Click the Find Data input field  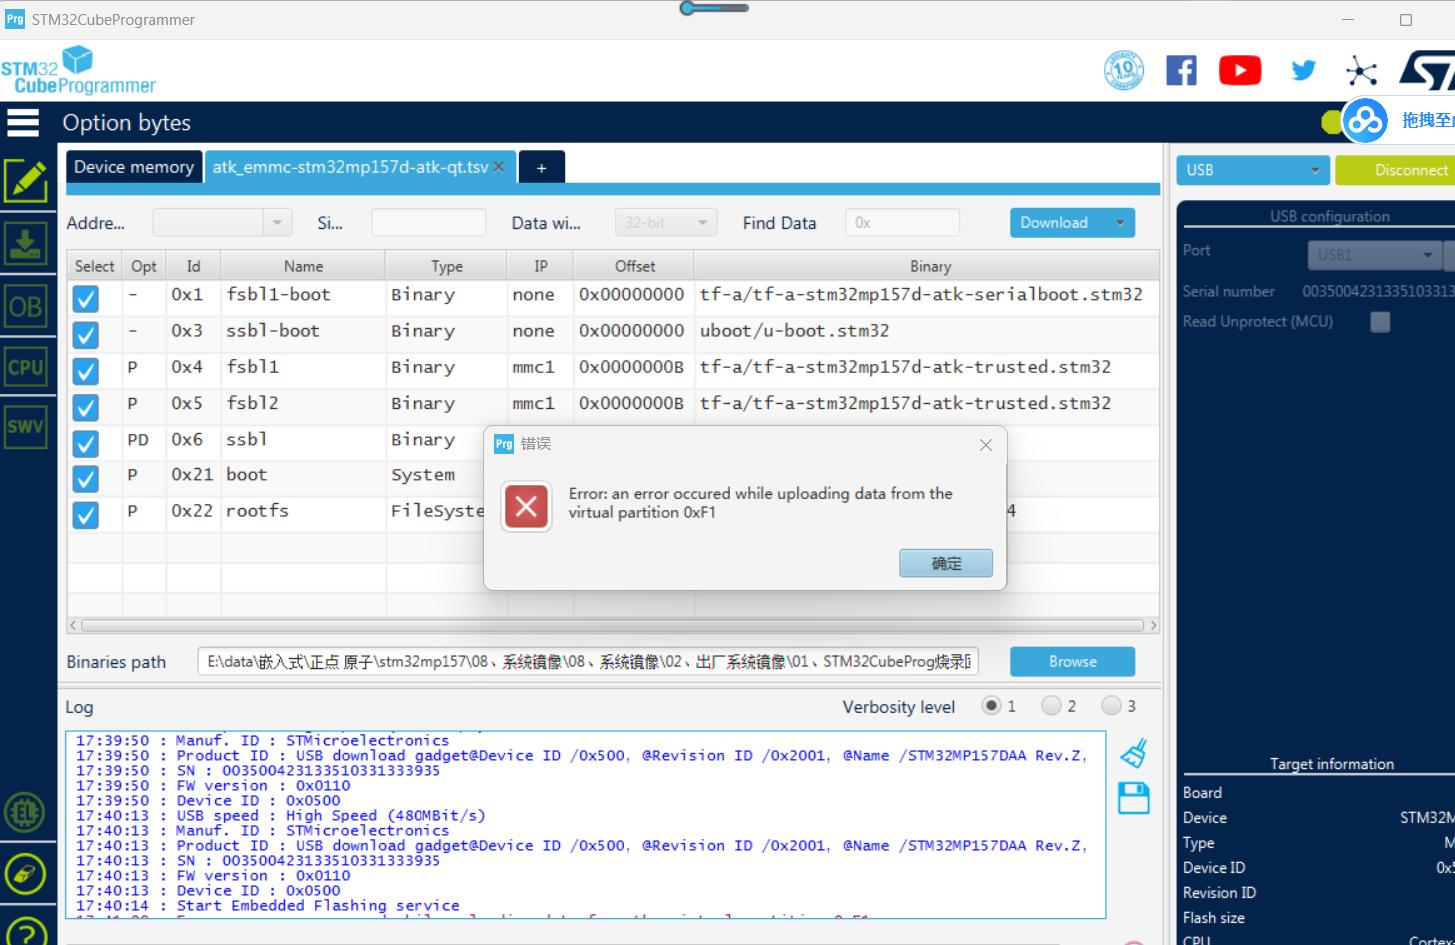(x=902, y=222)
